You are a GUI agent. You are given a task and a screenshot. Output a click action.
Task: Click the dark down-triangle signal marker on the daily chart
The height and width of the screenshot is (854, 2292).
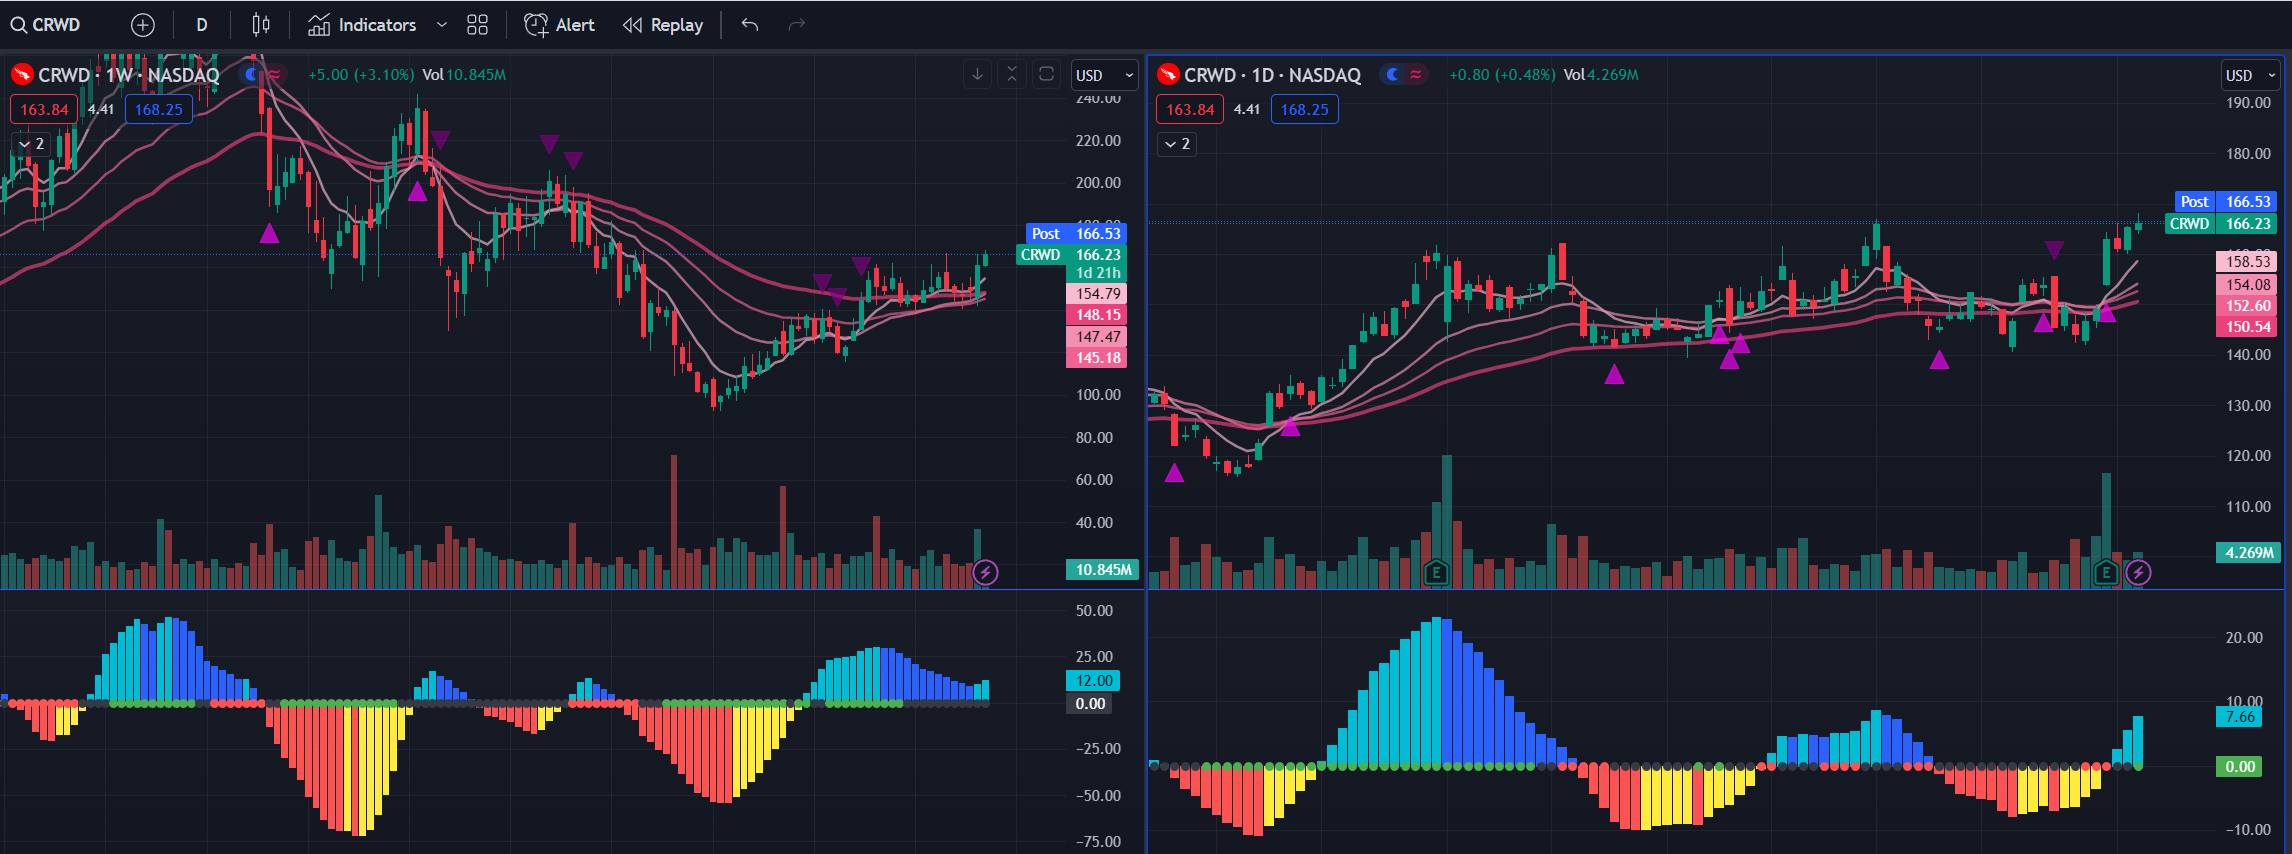[x=2054, y=250]
